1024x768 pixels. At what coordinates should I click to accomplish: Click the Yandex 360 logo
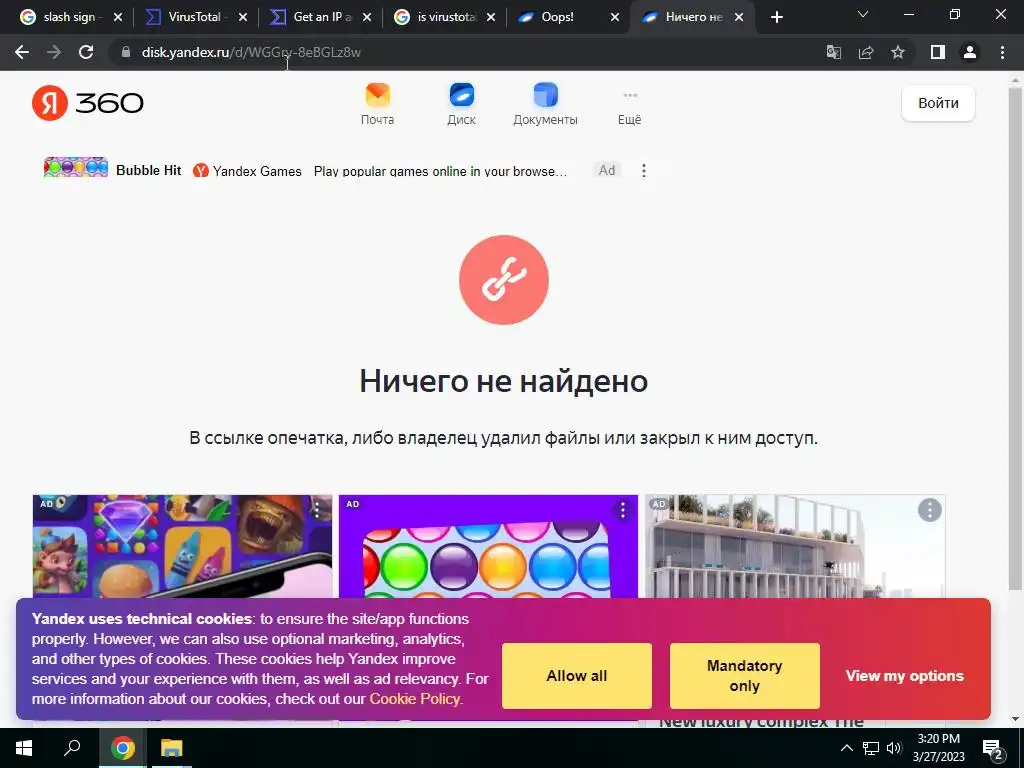(x=88, y=103)
